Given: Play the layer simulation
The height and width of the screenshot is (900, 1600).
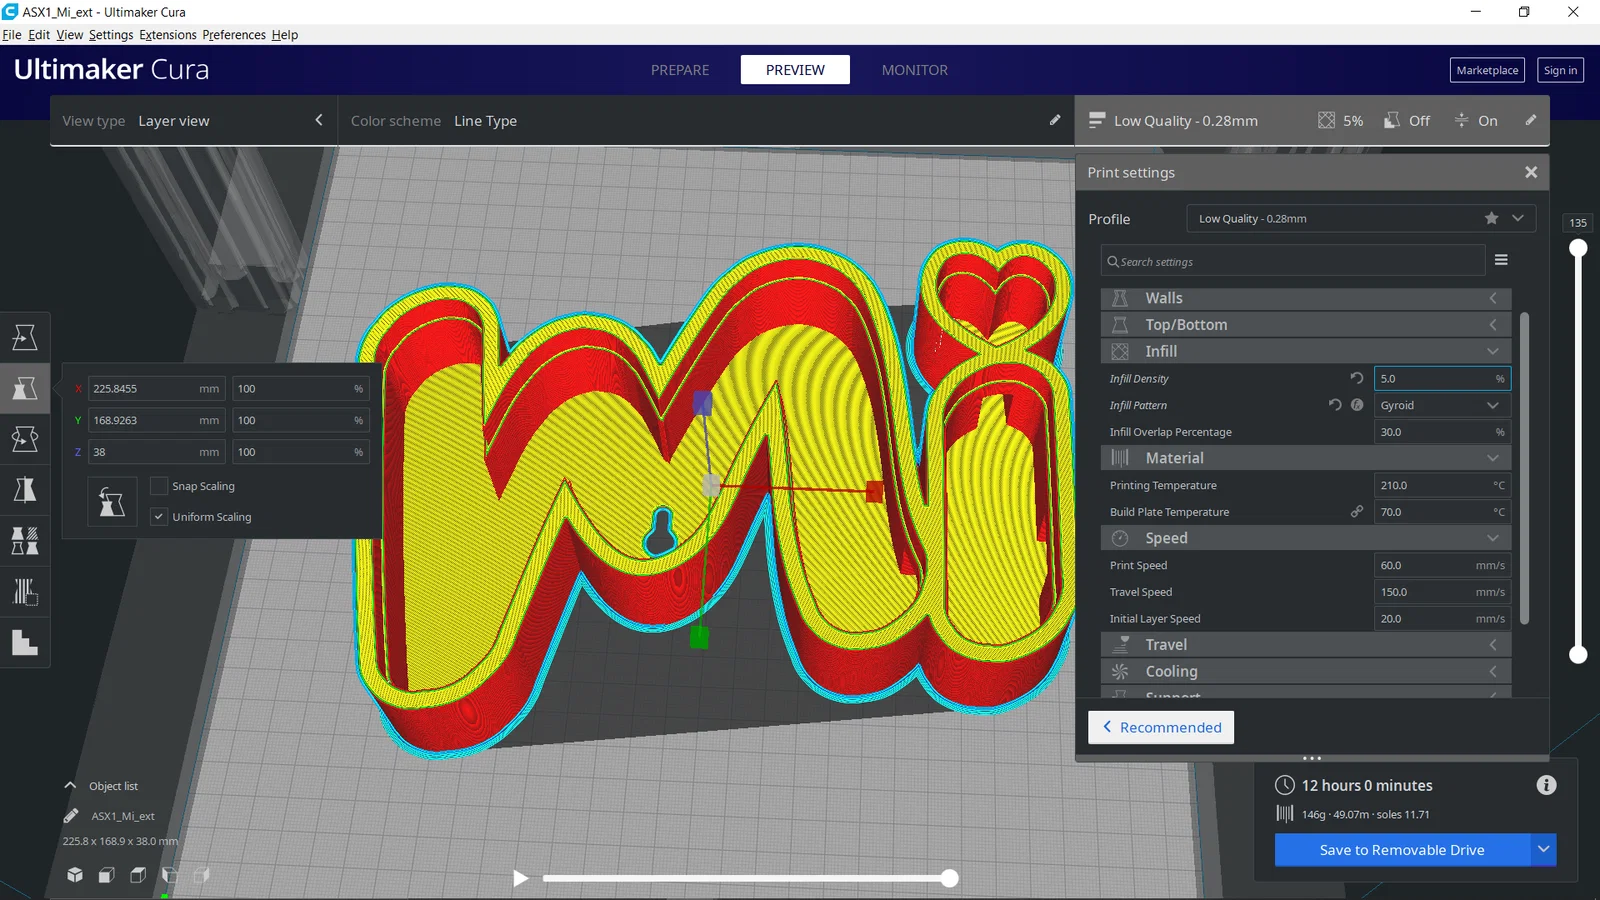Looking at the screenshot, I should [520, 878].
